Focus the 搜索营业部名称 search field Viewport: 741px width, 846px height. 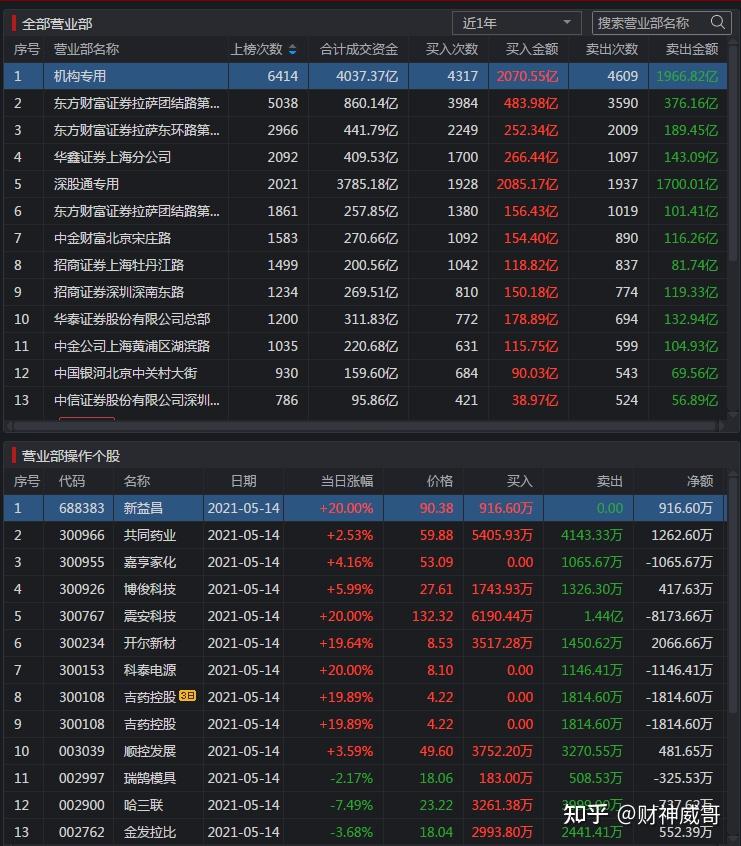click(x=661, y=23)
